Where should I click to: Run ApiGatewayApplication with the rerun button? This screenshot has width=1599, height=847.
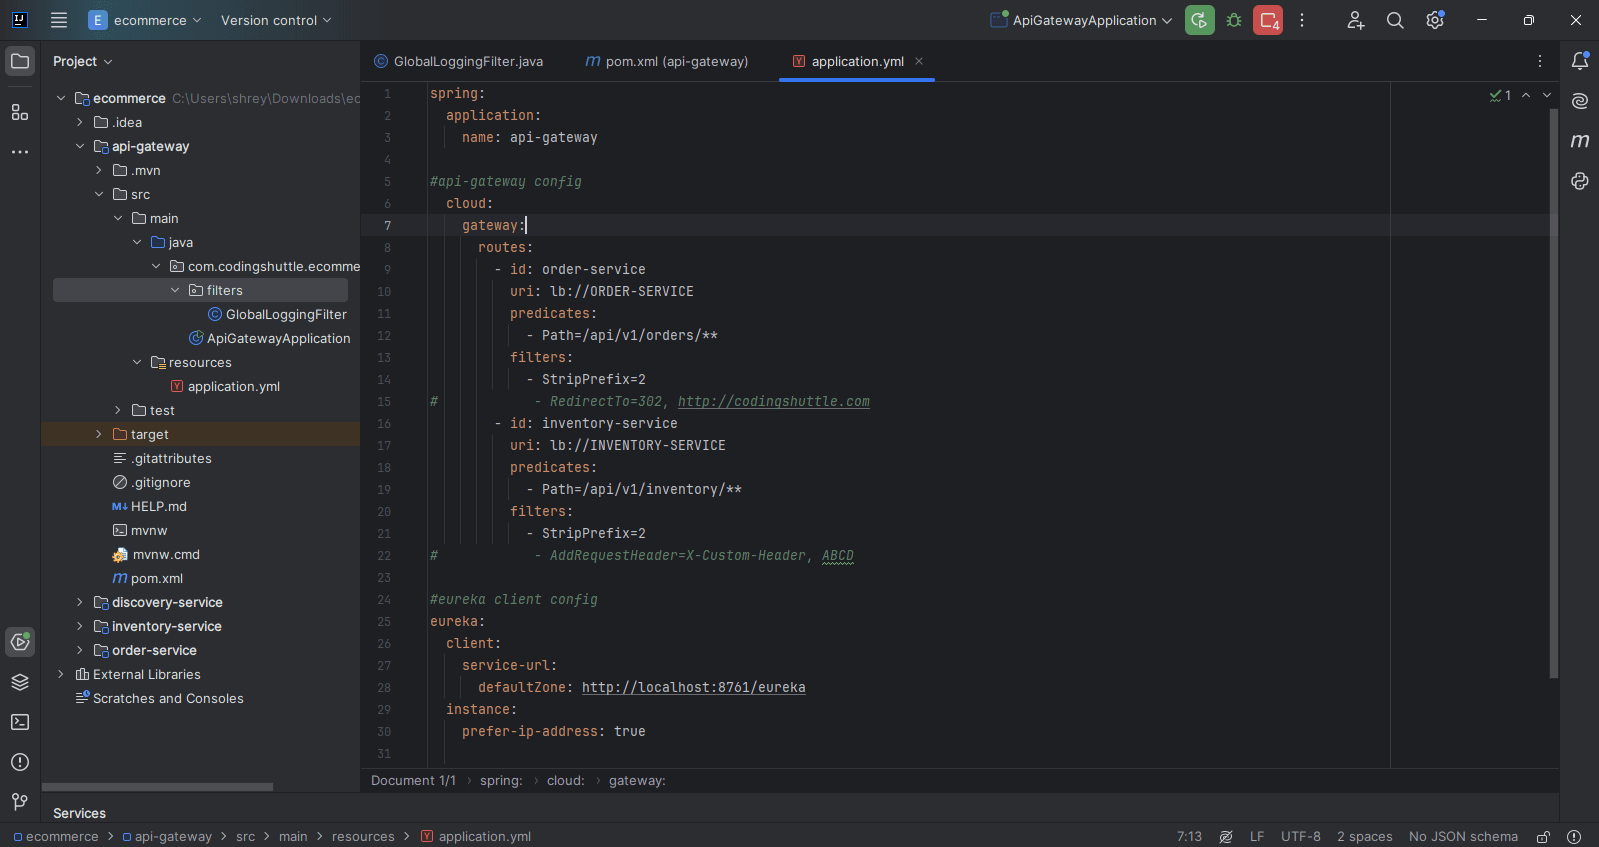click(x=1200, y=20)
